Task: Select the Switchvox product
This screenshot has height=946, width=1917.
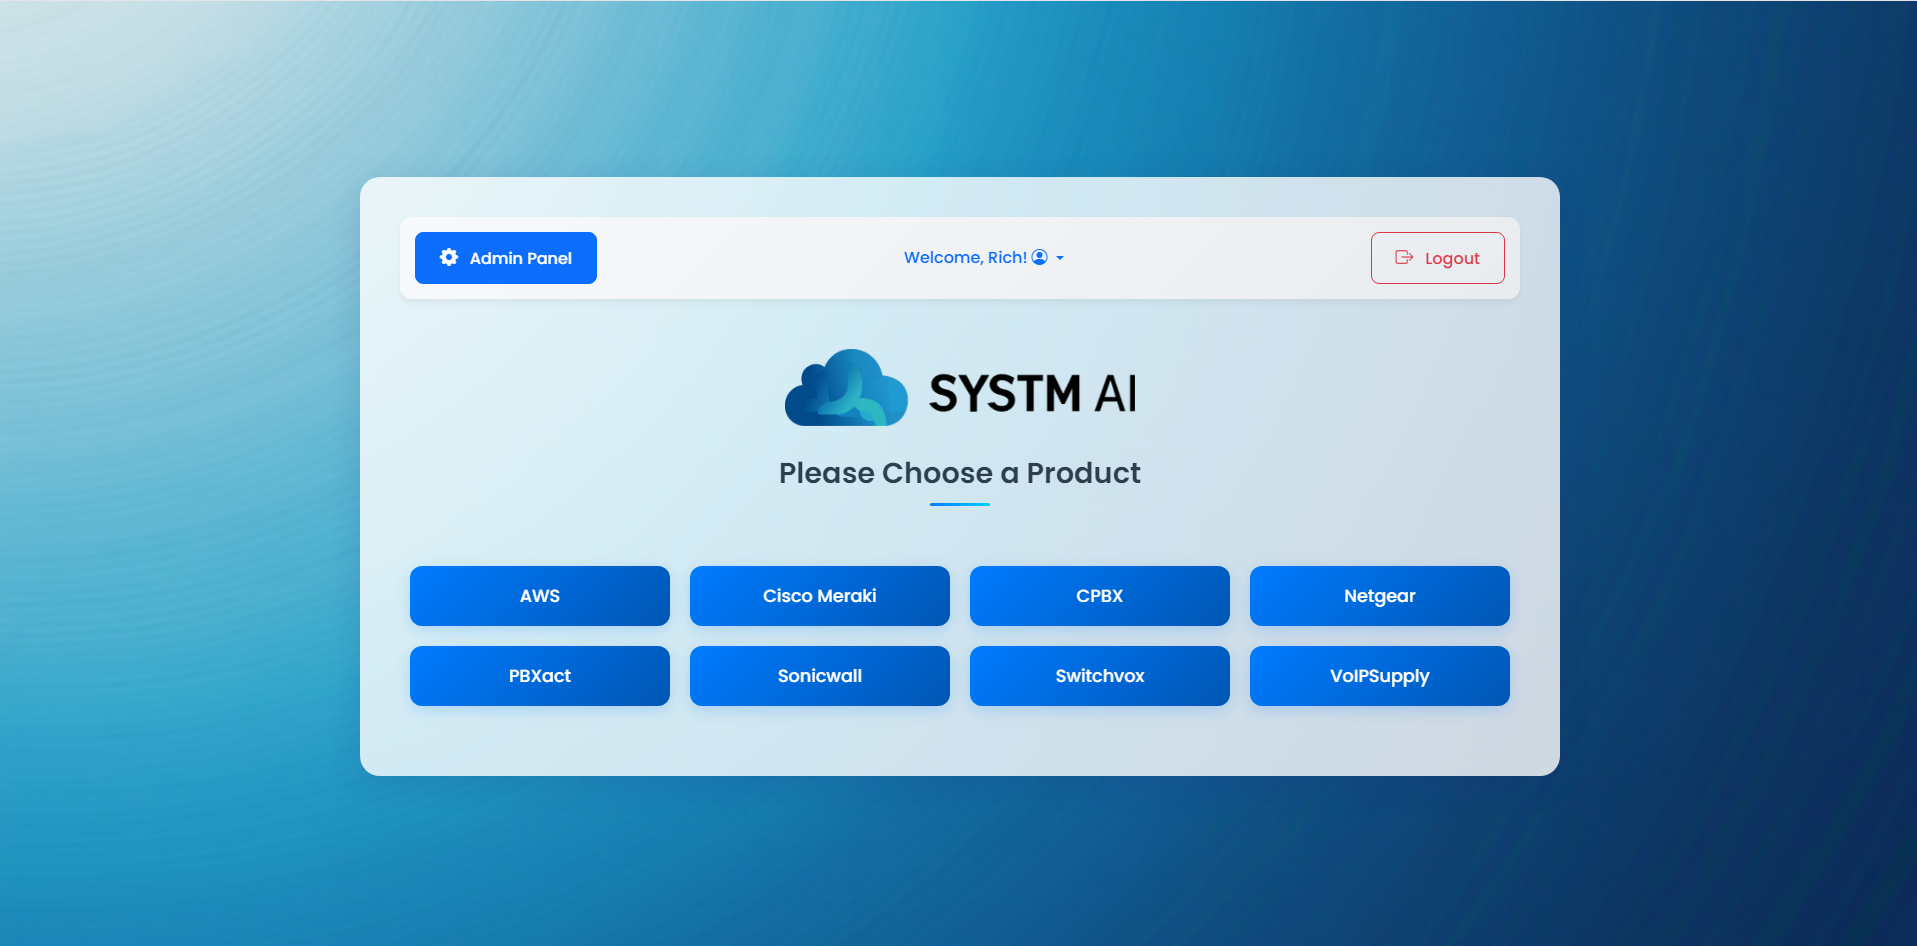Action: pyautogui.click(x=1099, y=676)
